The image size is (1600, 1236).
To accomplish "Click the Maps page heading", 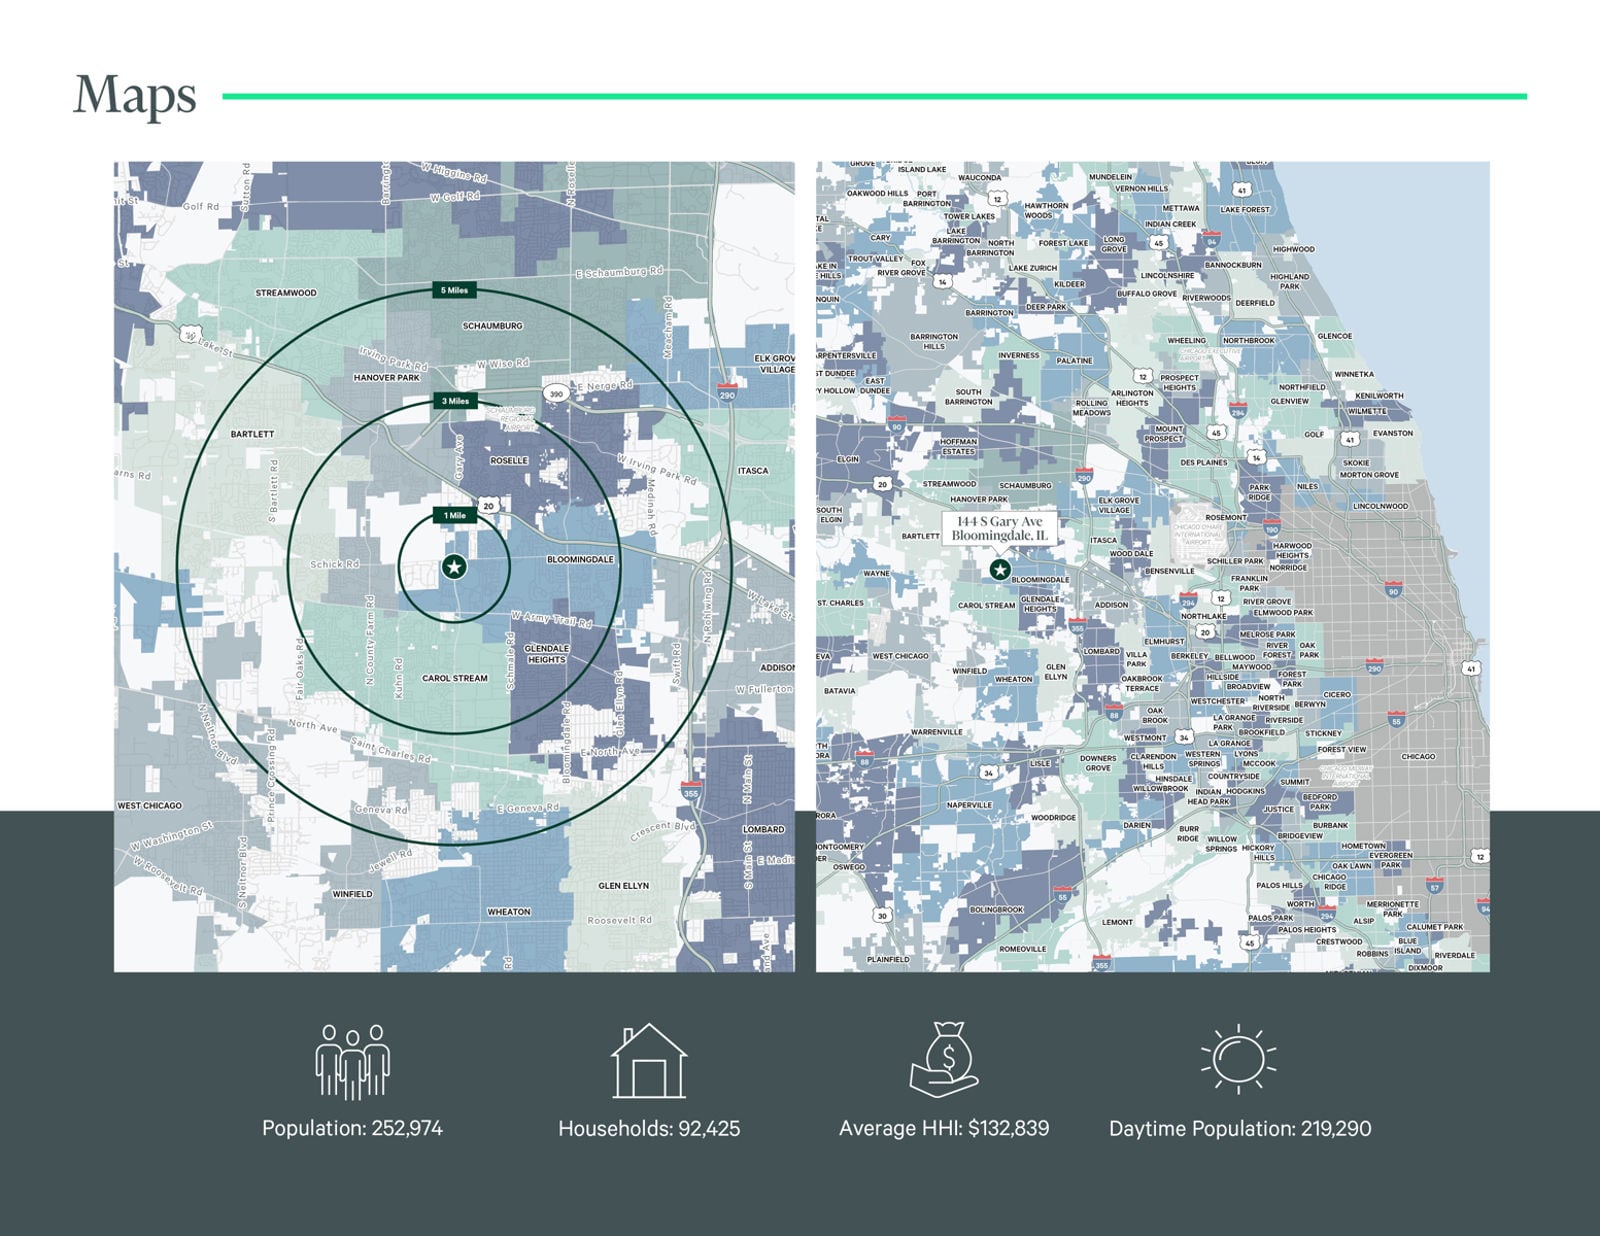I will (x=135, y=96).
